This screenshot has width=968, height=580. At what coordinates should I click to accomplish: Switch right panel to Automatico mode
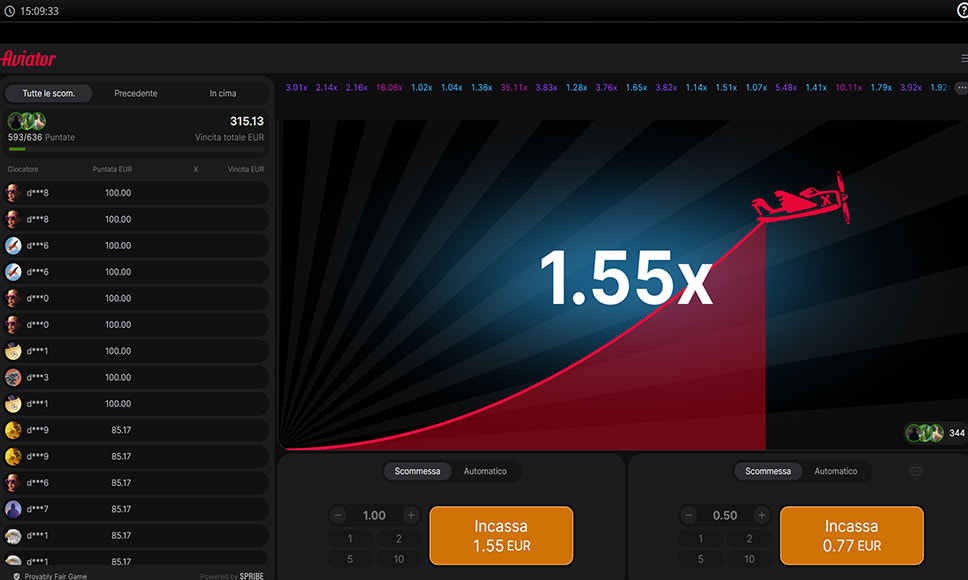(x=835, y=471)
